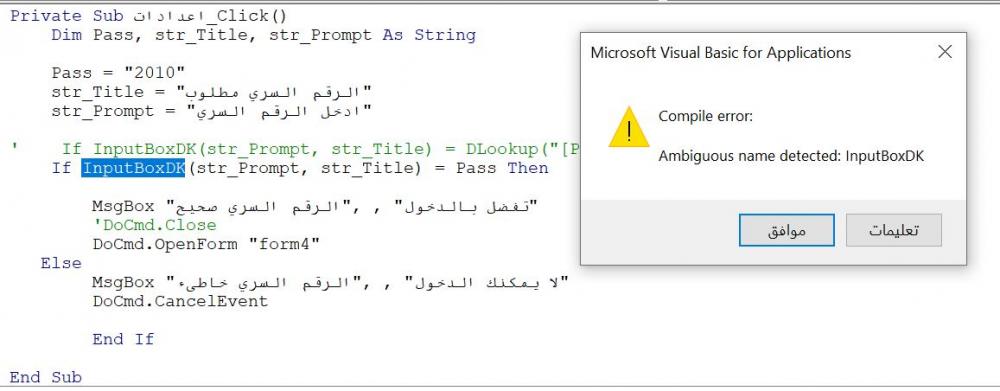Click the 'Ambiguous name detected: InputBoxDK' message
1000x391 pixels.
[x=791, y=156]
